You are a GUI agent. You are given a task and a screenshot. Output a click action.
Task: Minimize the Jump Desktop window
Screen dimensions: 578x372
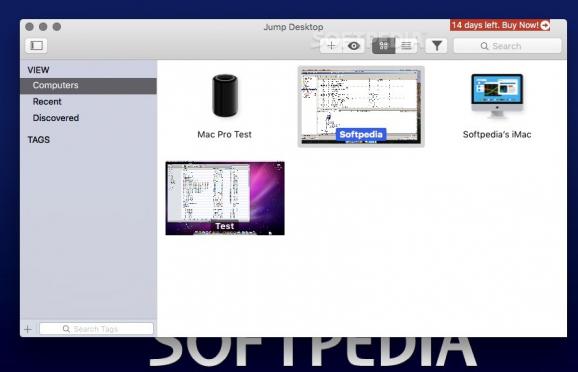pyautogui.click(x=43, y=27)
